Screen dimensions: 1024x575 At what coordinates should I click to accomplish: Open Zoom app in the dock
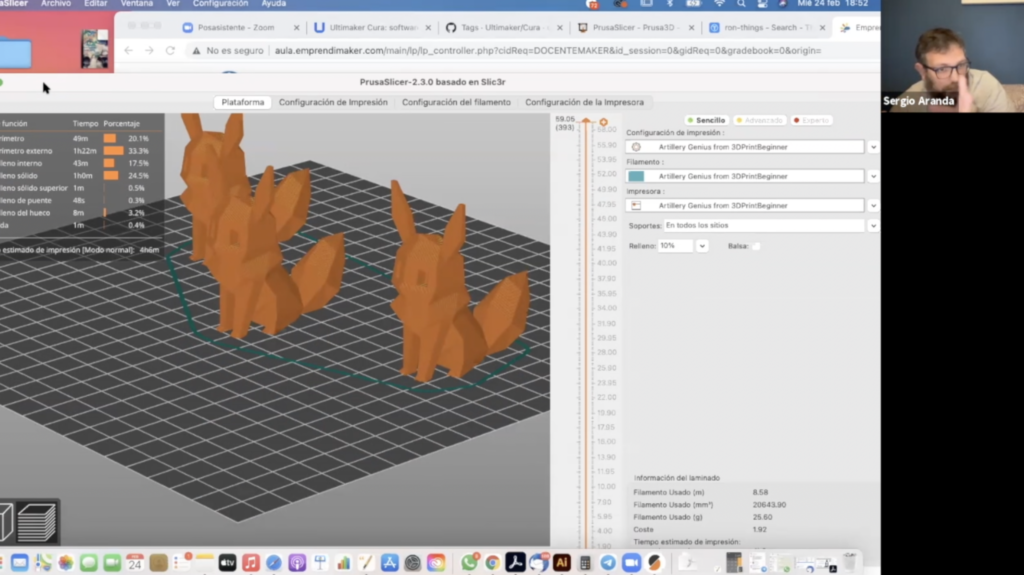tap(632, 563)
